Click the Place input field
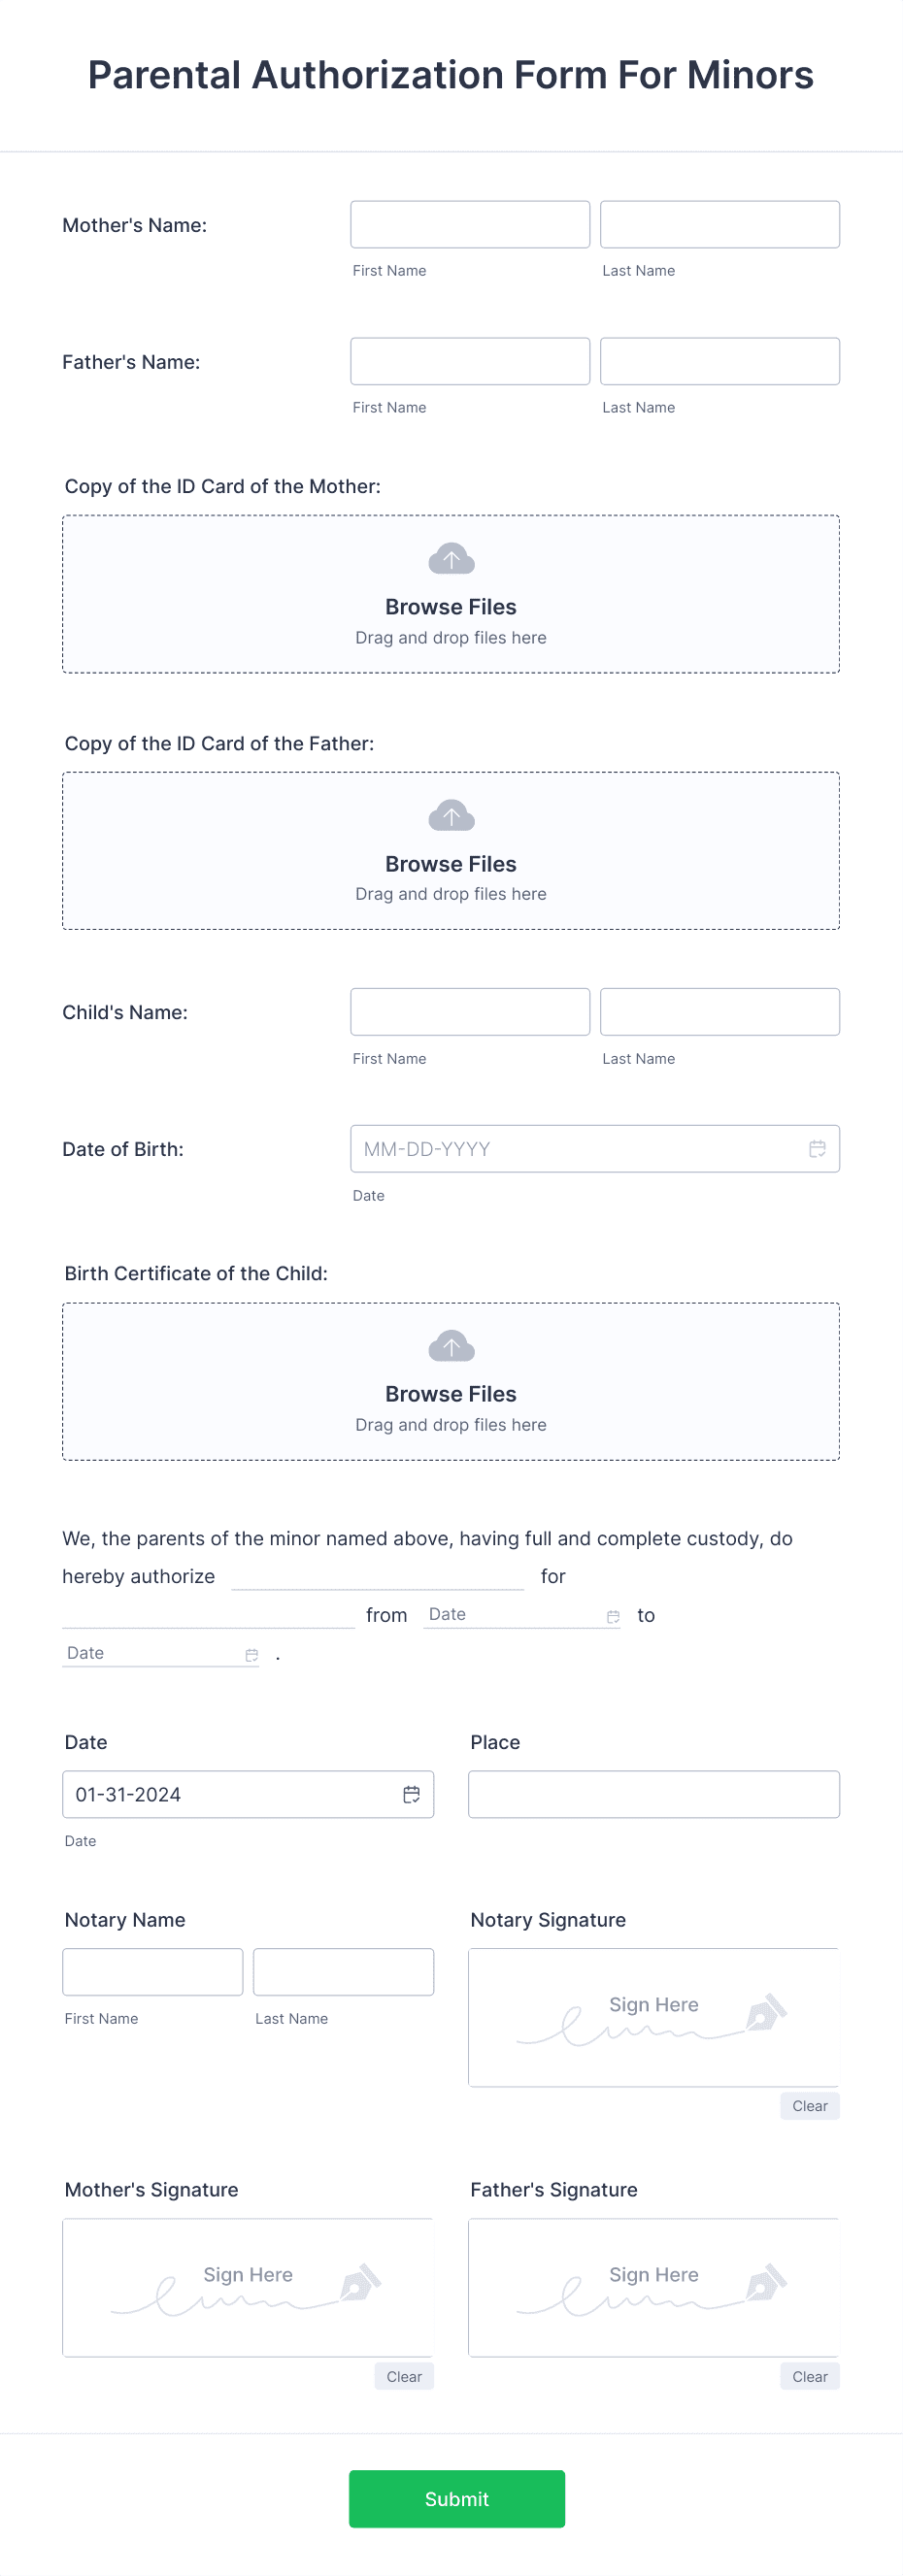The width and height of the screenshot is (903, 2576). [653, 1793]
